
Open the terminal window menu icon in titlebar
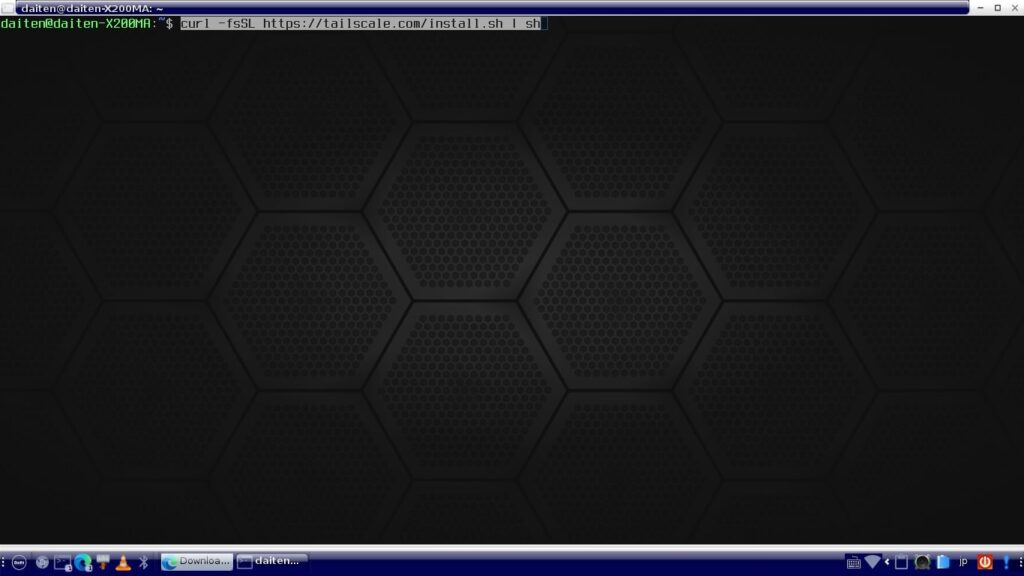click(x=8, y=8)
